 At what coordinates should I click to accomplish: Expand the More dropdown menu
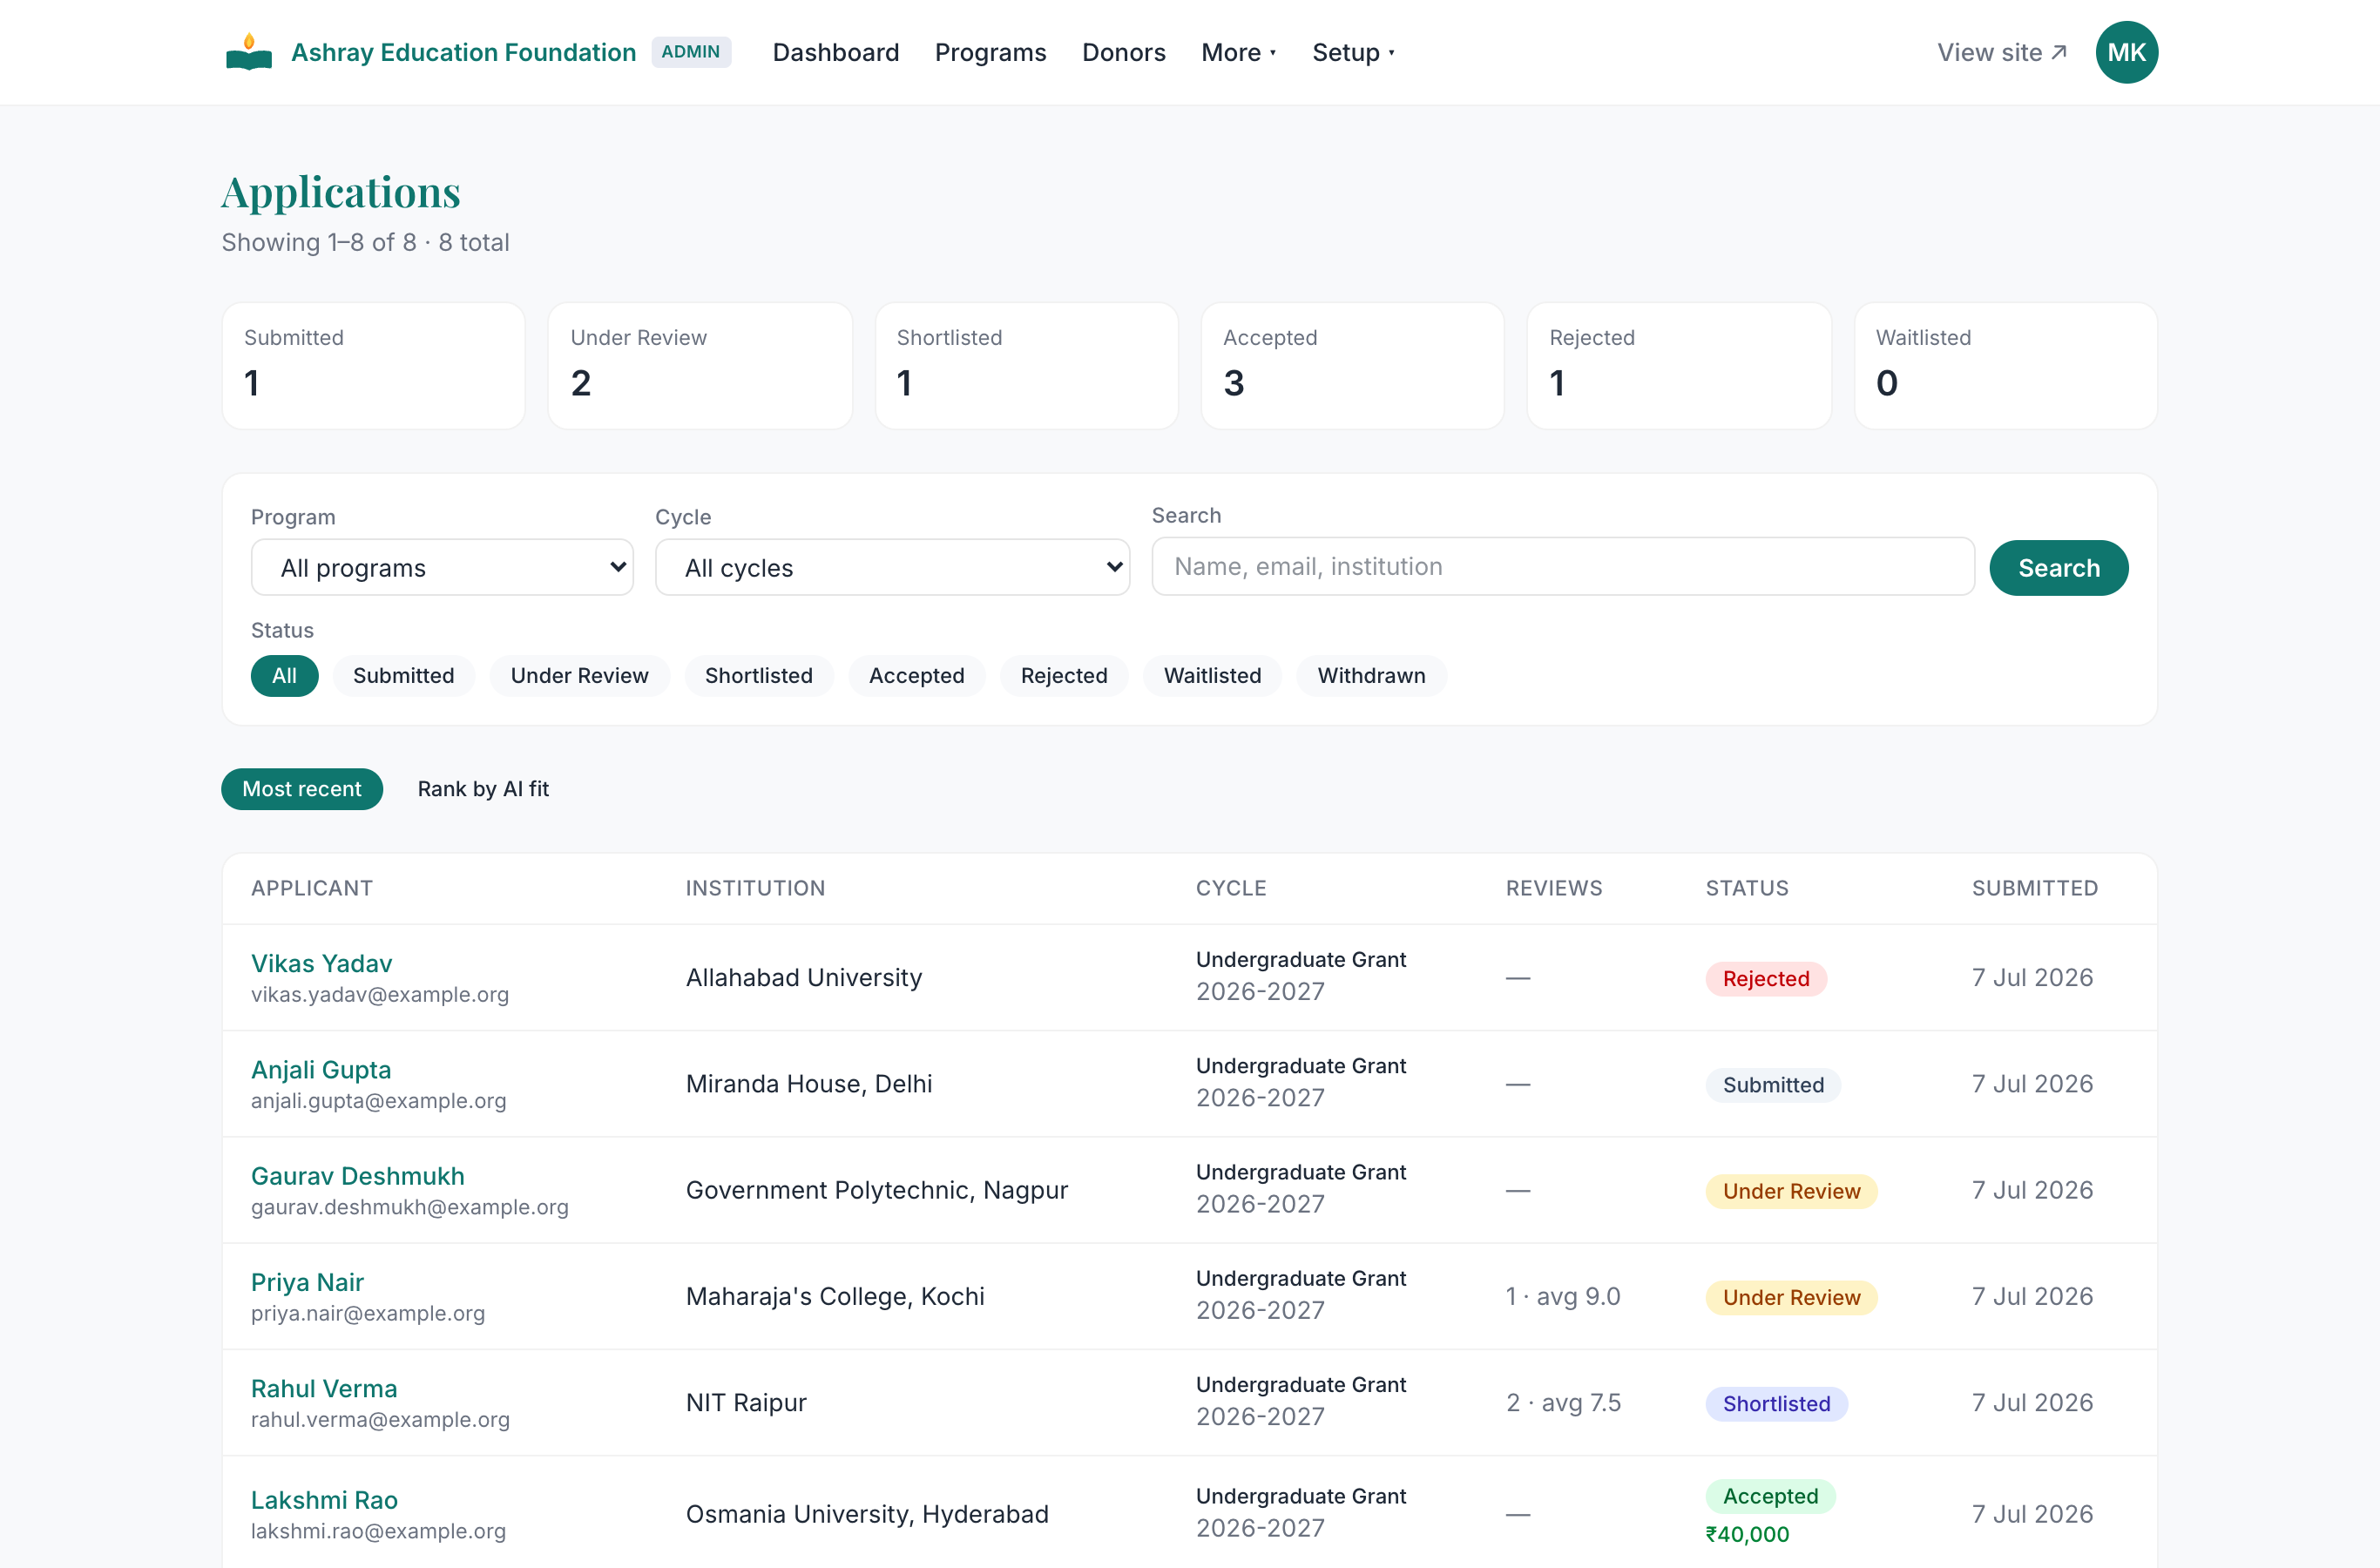click(1238, 52)
